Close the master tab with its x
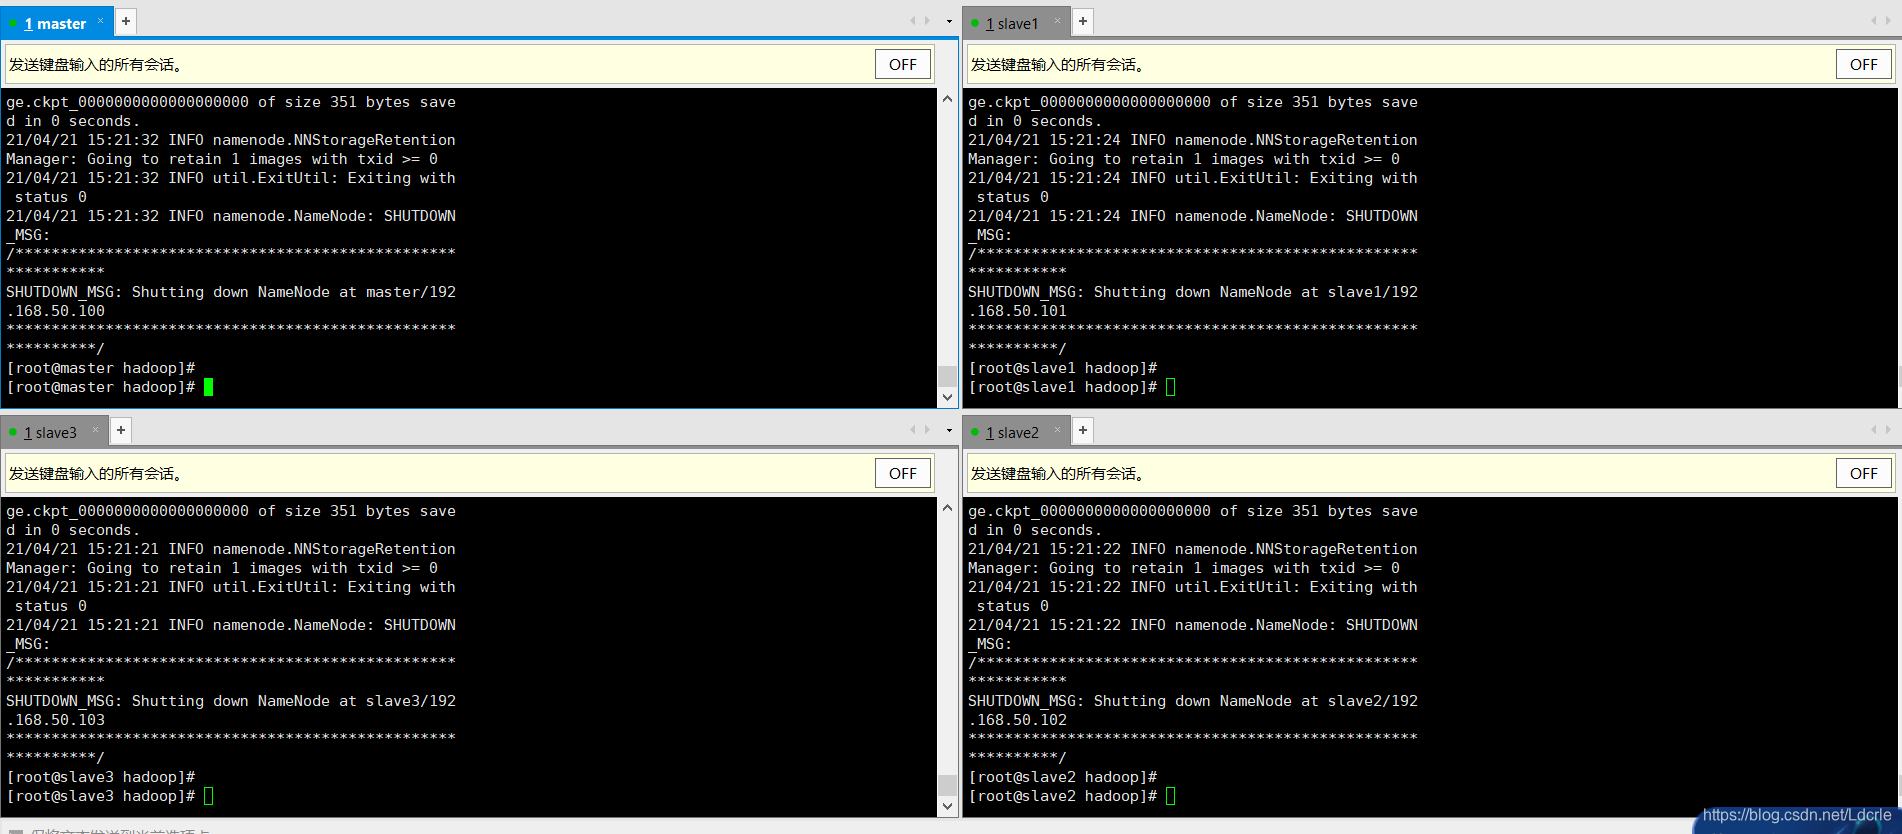 [x=100, y=21]
